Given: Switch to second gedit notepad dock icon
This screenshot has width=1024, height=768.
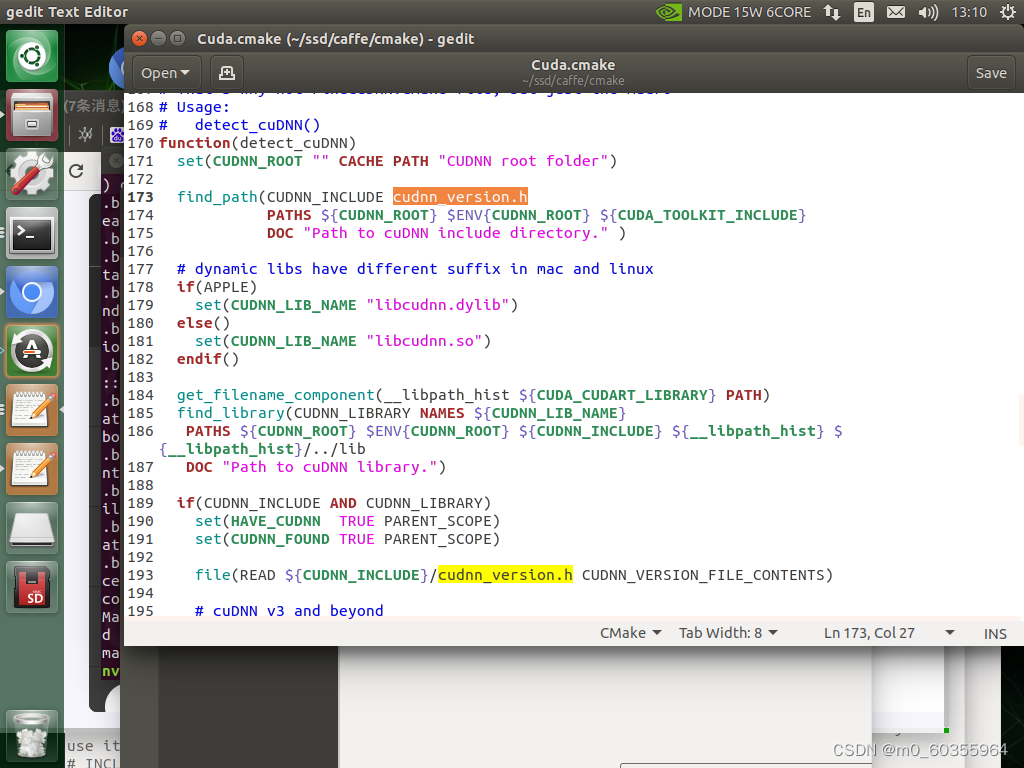Looking at the screenshot, I should [32, 469].
